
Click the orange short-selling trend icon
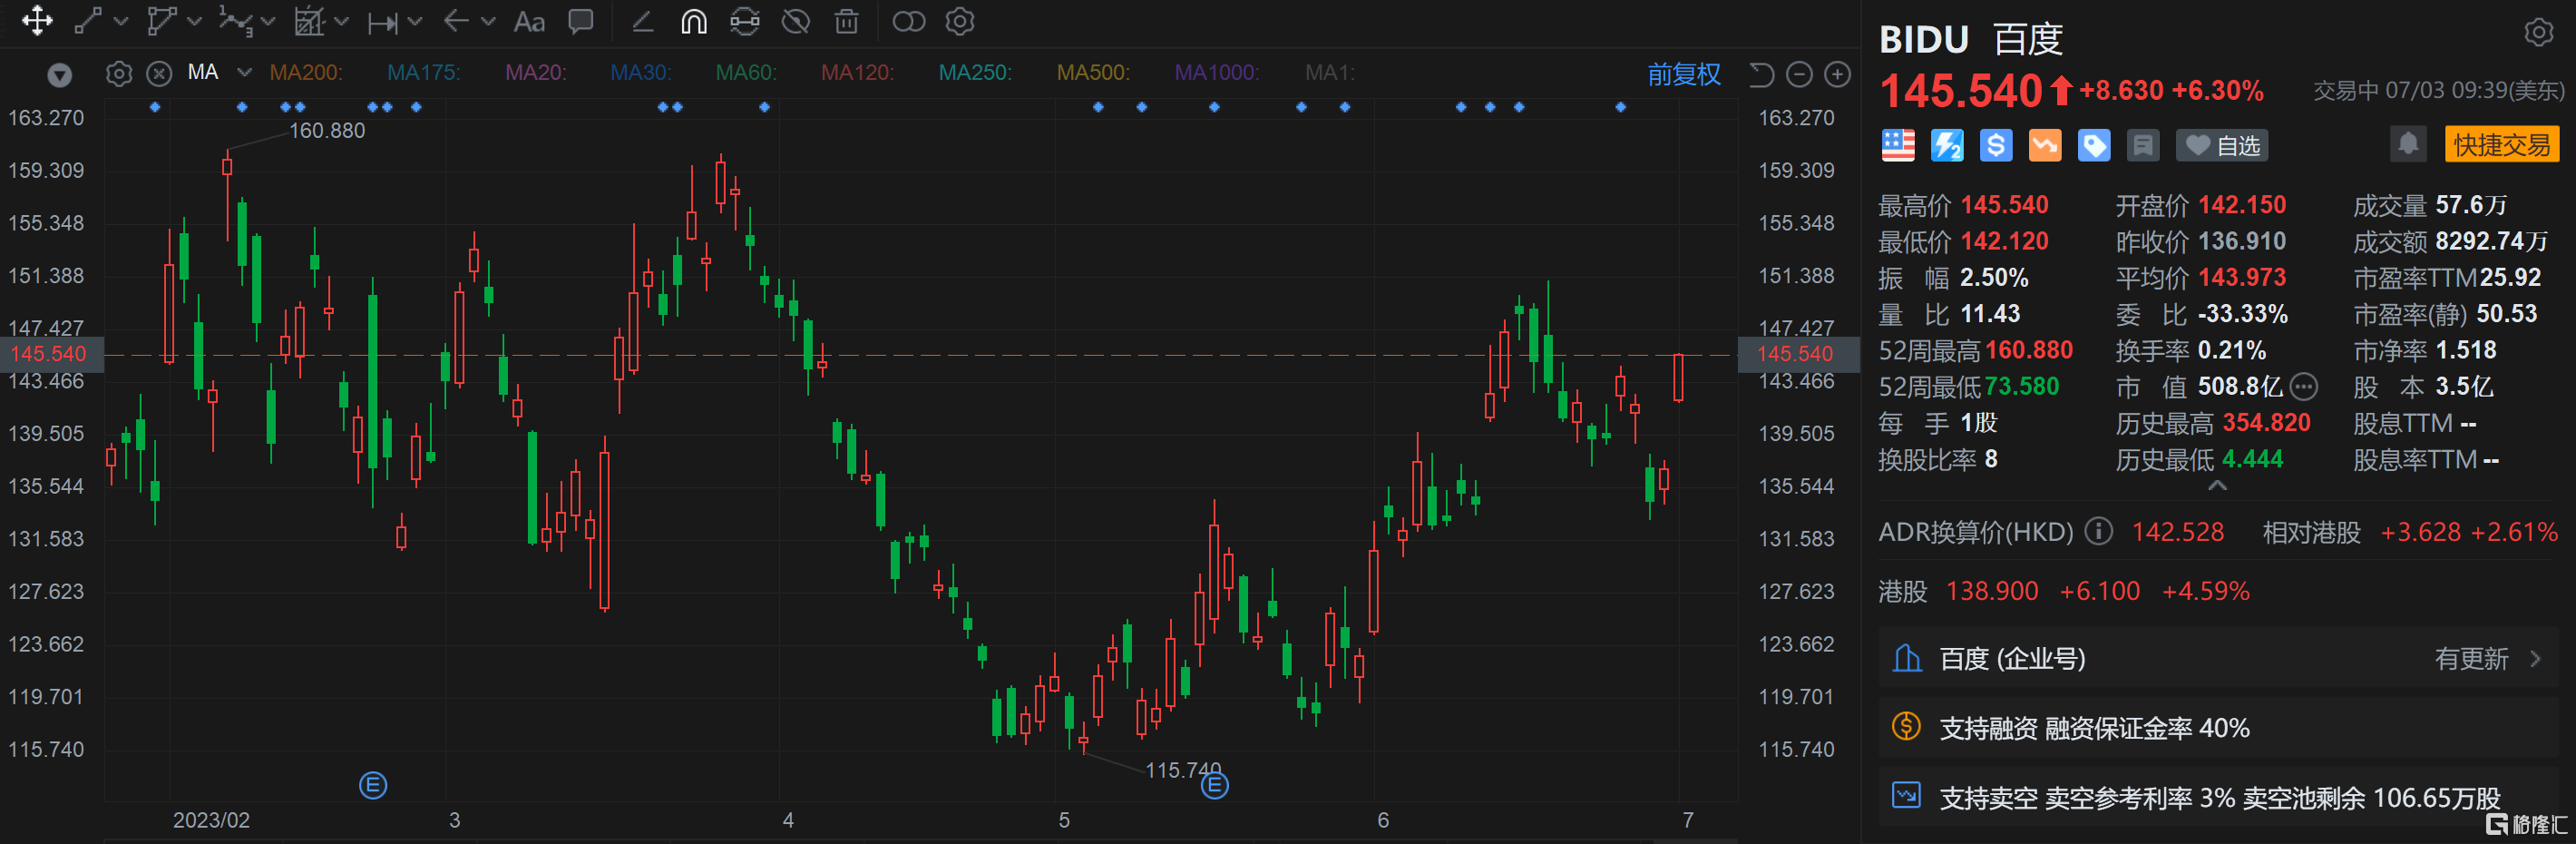click(x=2044, y=145)
